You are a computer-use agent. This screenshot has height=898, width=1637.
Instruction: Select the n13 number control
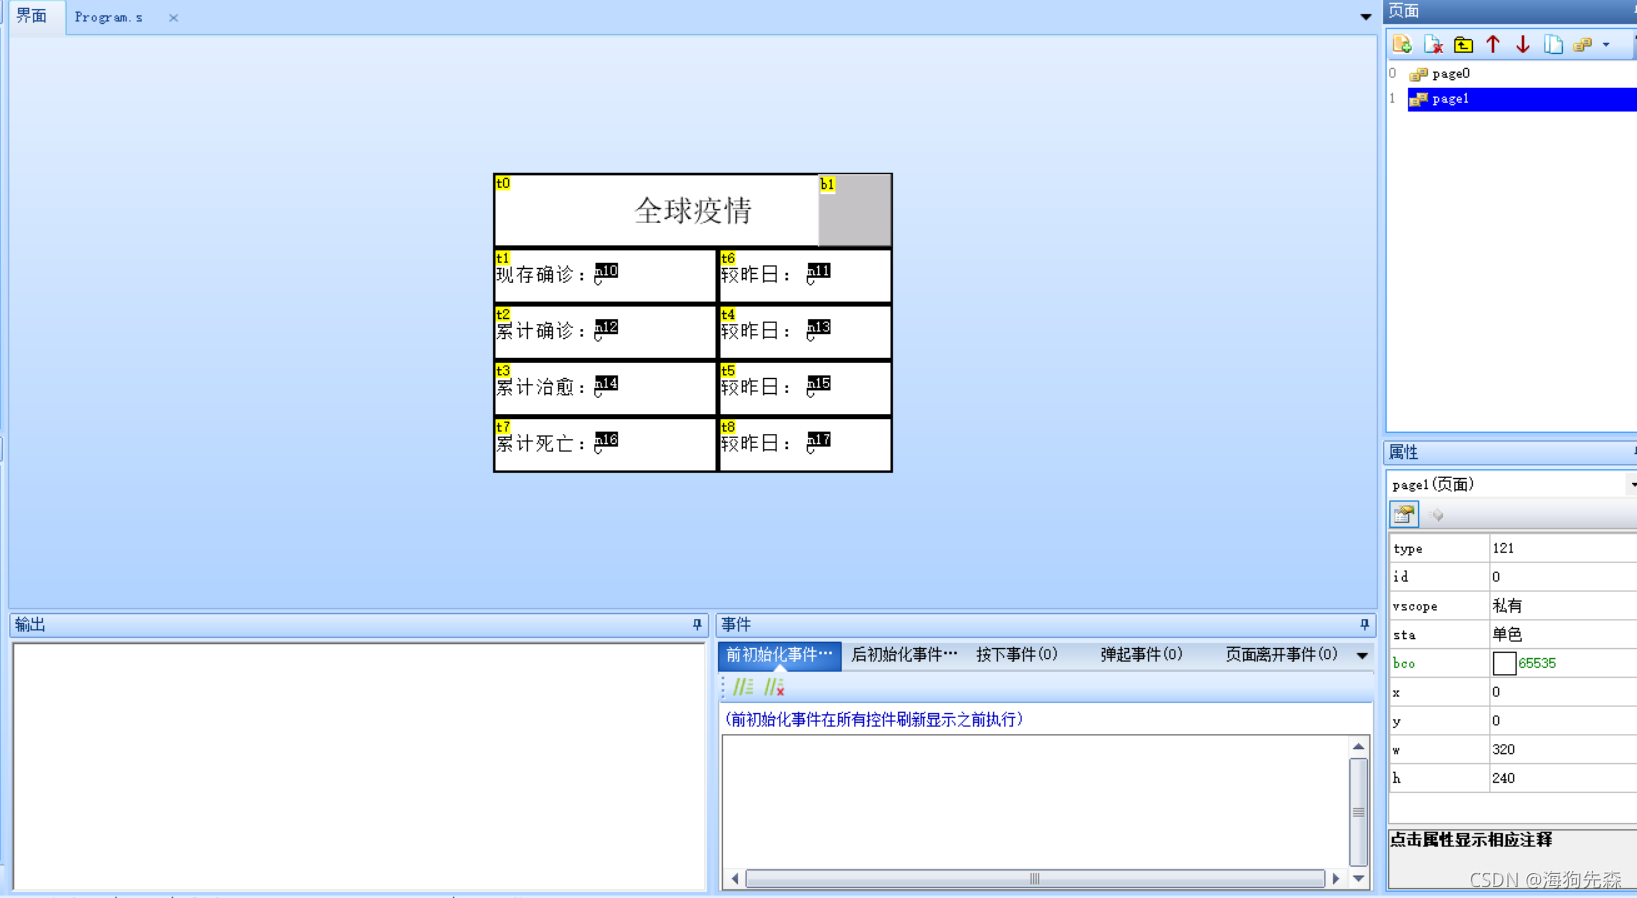click(x=818, y=328)
